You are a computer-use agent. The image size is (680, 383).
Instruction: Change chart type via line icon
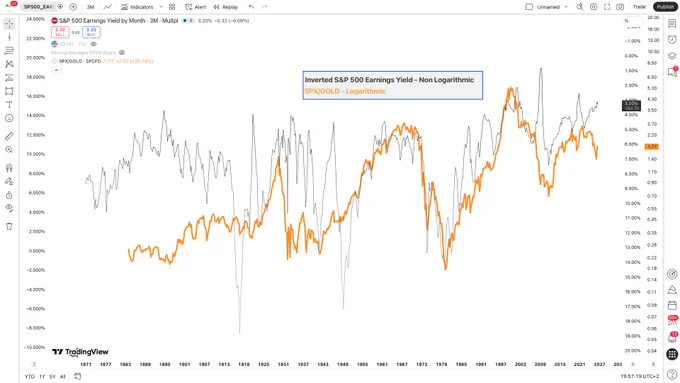[x=108, y=7]
